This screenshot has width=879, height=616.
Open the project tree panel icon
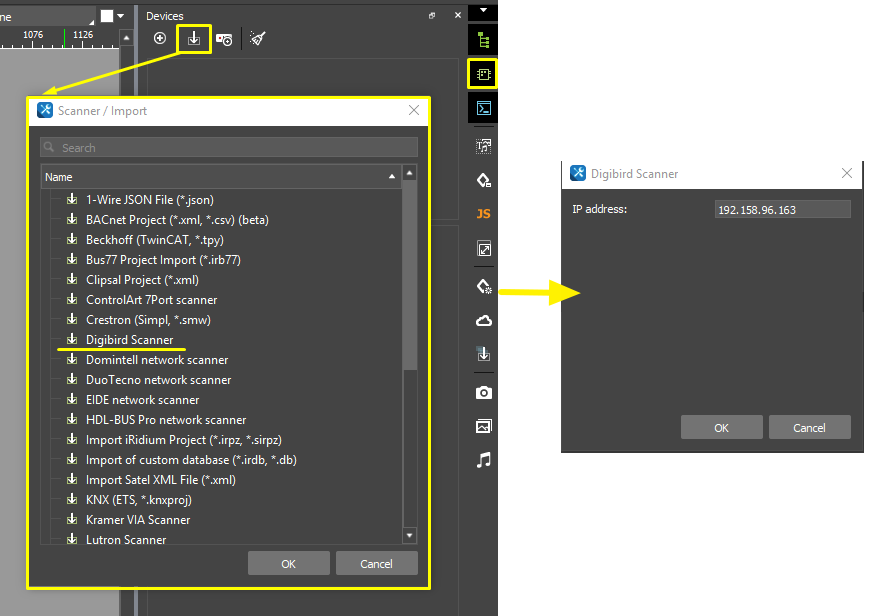pos(484,40)
